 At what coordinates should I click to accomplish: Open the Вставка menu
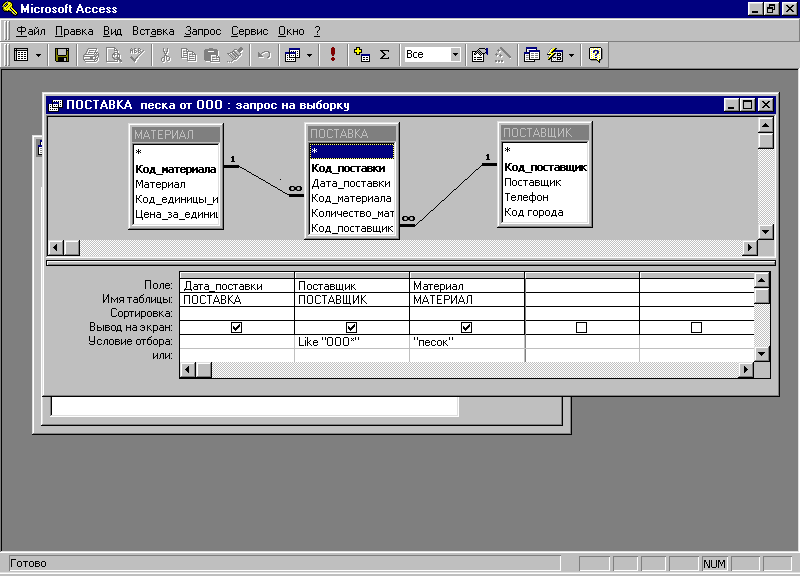[153, 31]
